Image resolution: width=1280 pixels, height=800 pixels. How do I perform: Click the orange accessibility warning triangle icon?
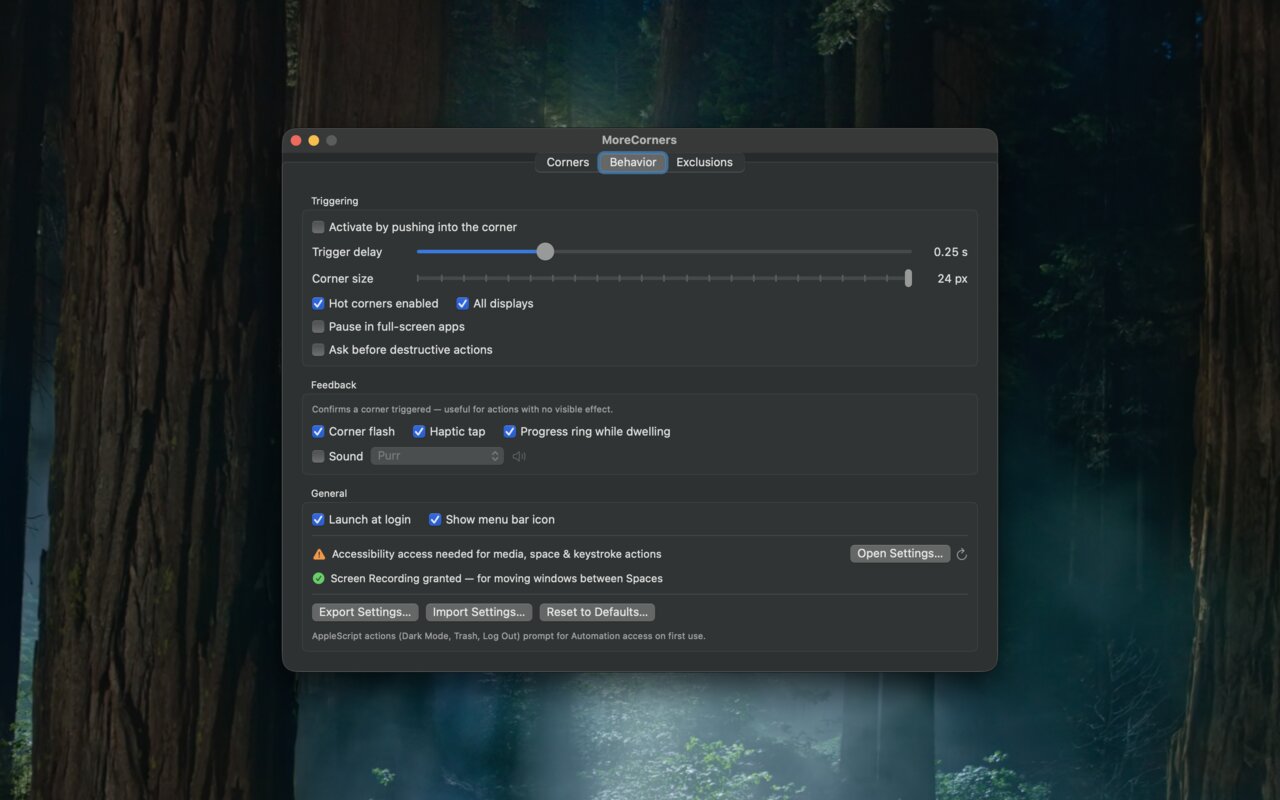tap(319, 554)
